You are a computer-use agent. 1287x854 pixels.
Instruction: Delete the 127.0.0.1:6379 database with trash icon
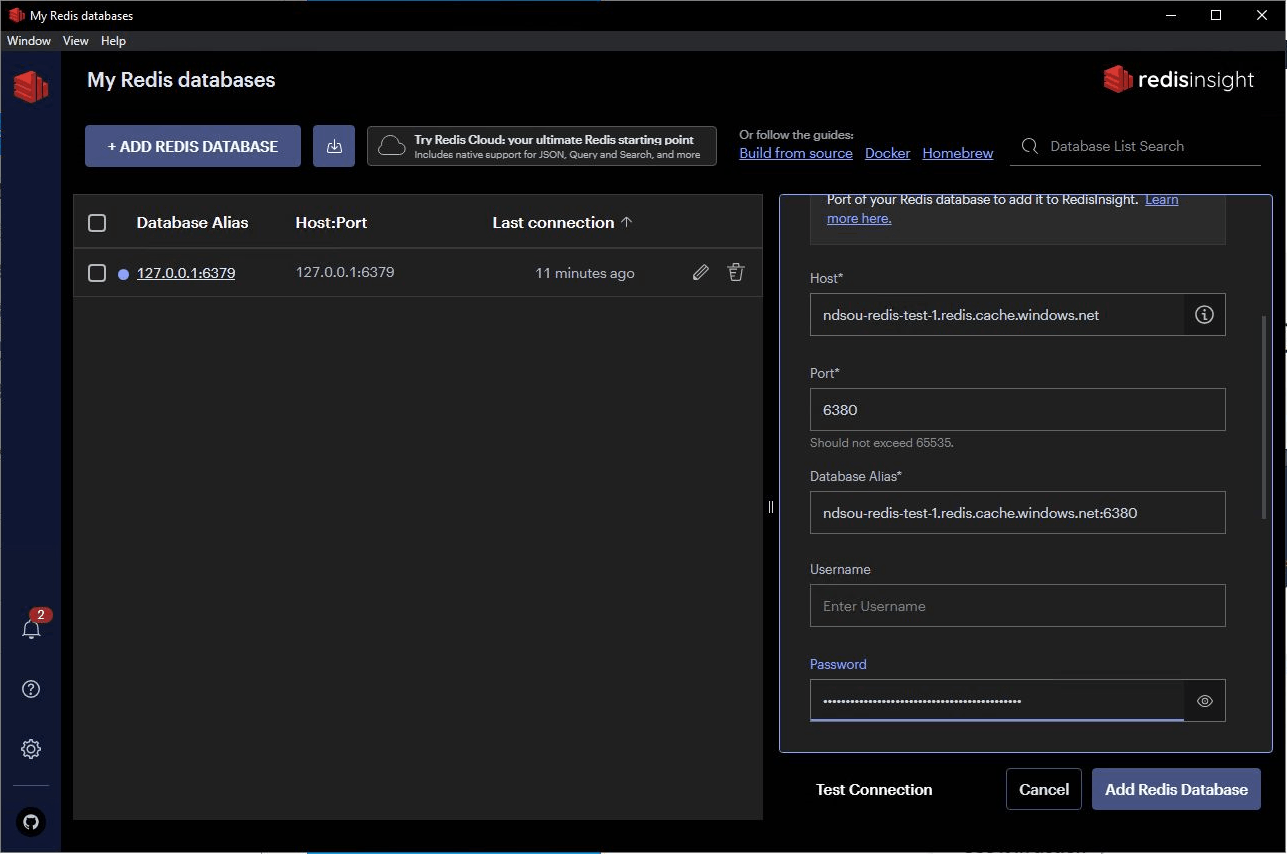(736, 272)
